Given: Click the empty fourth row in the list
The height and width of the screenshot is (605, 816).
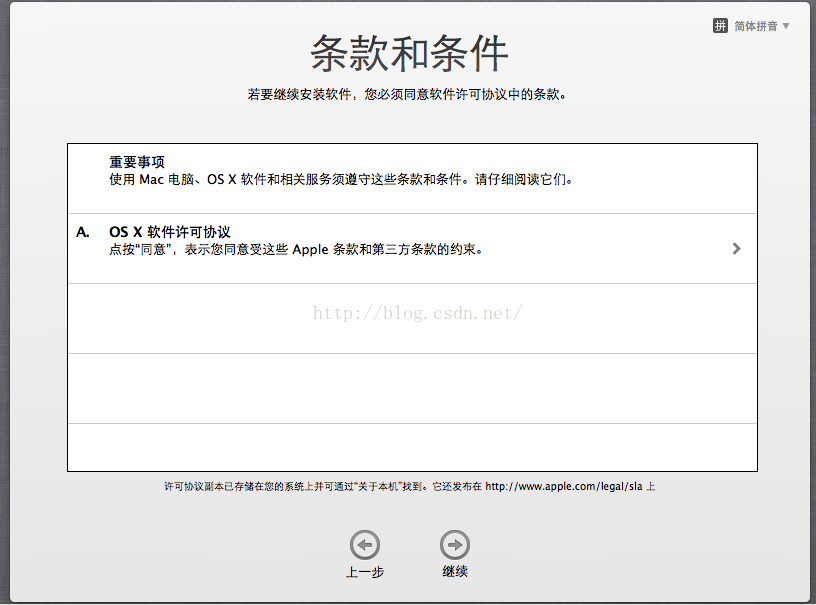Looking at the screenshot, I should click(412, 388).
